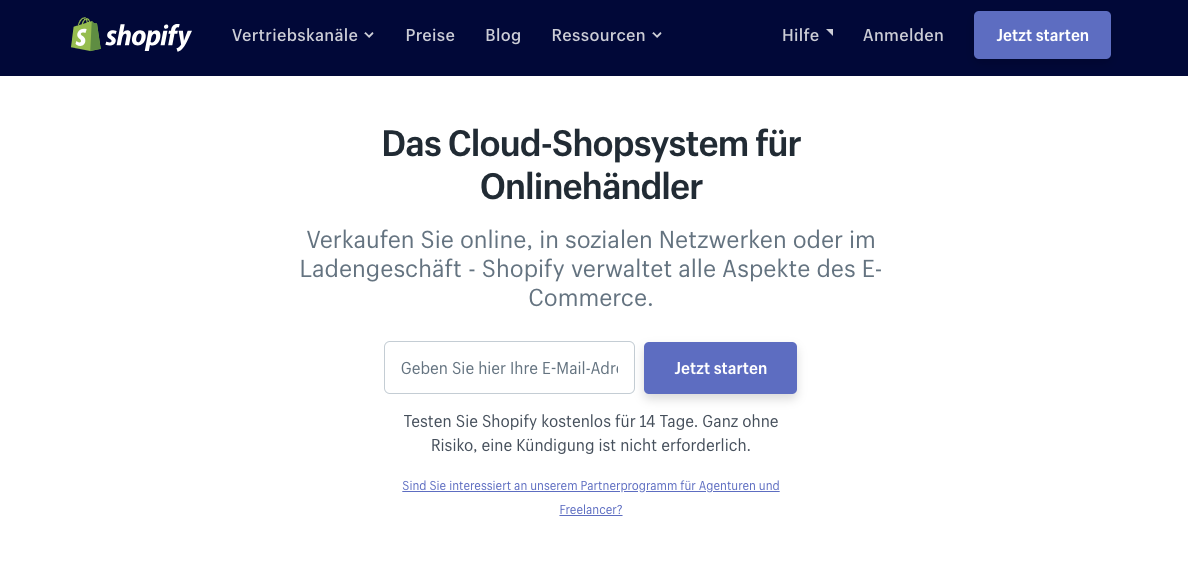
Task: Open the Hilfe menu
Action: (808, 35)
